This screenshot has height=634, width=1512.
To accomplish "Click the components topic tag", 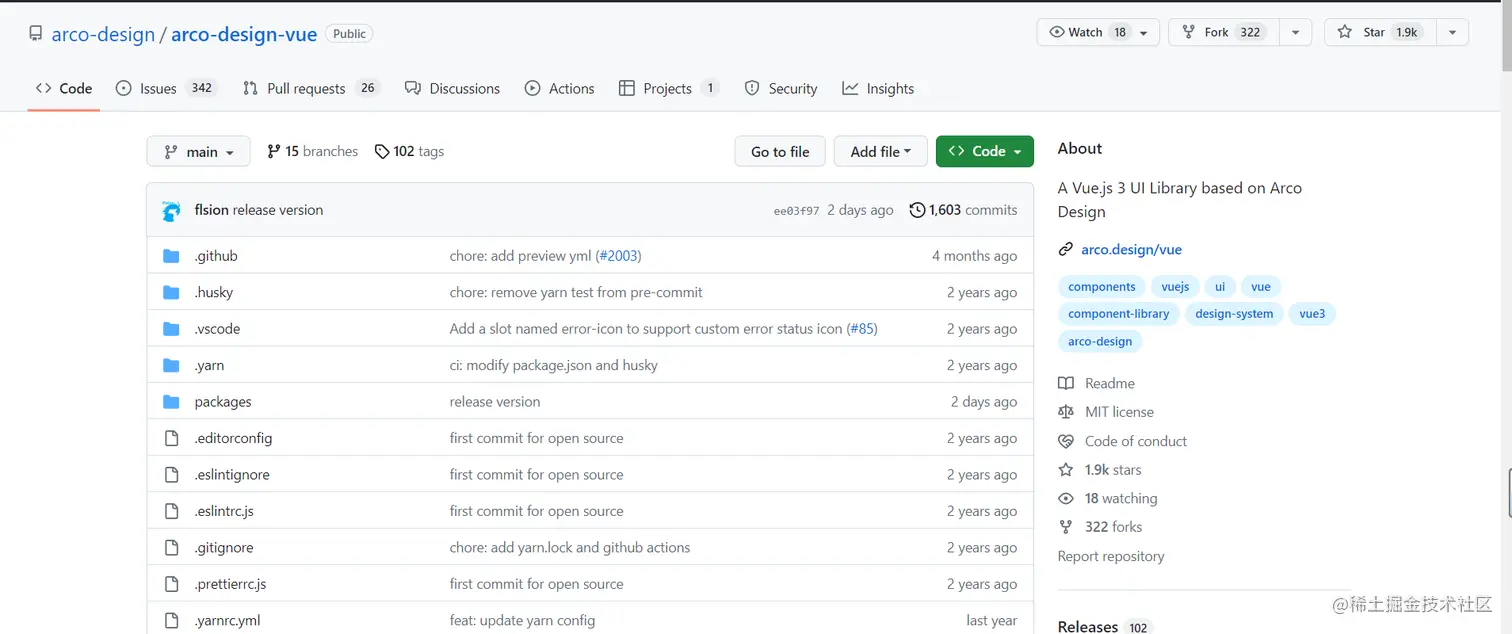I will click(x=1102, y=287).
